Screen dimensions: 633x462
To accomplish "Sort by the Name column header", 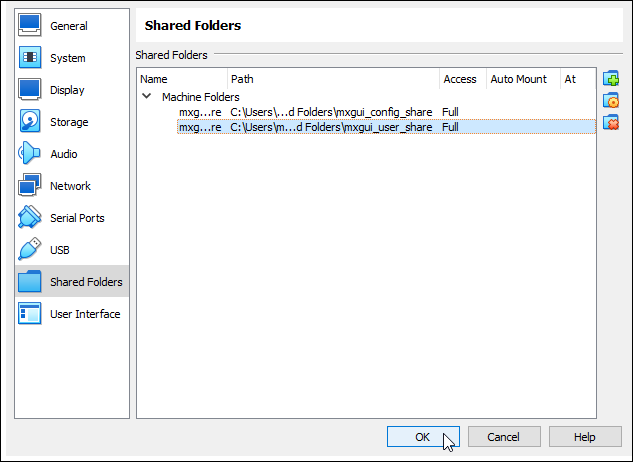I will [x=180, y=79].
